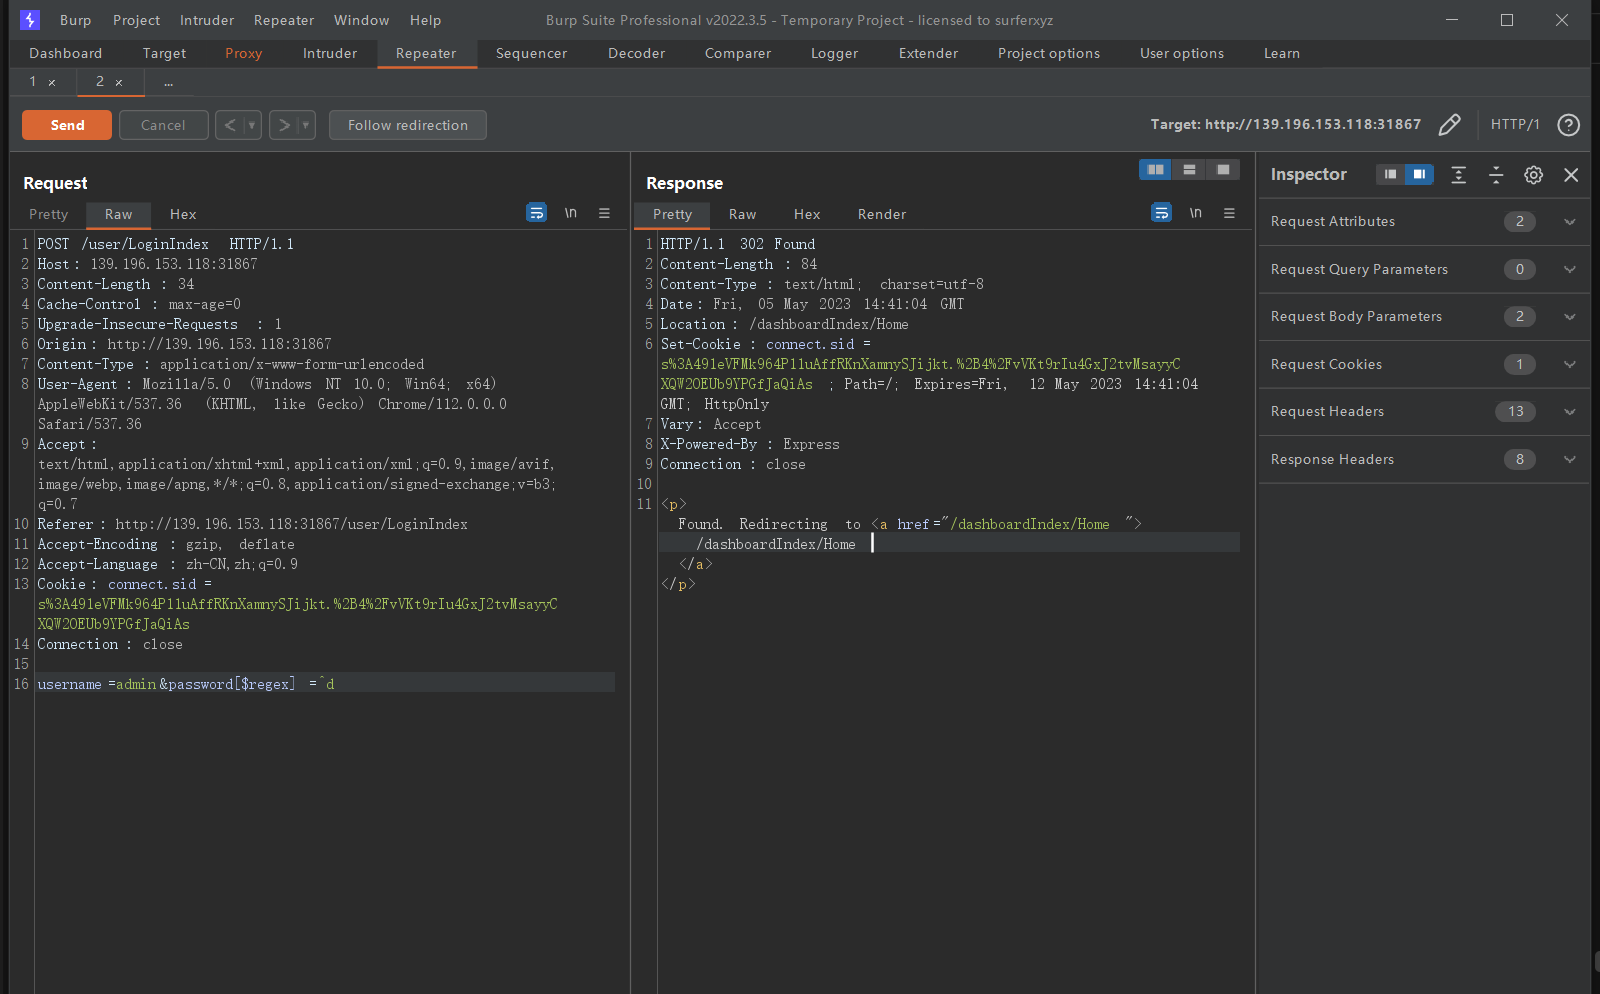
Task: Switch to the Comparer tab
Action: coord(738,53)
